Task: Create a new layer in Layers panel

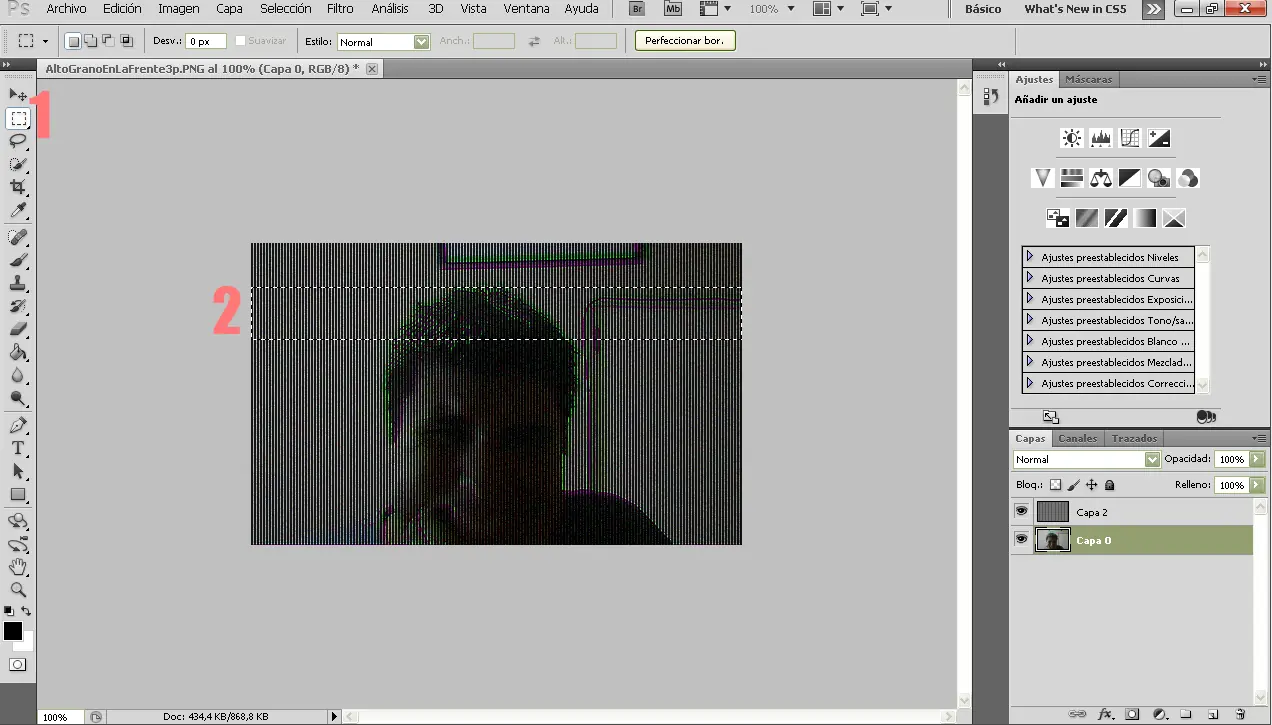Action: (1213, 714)
